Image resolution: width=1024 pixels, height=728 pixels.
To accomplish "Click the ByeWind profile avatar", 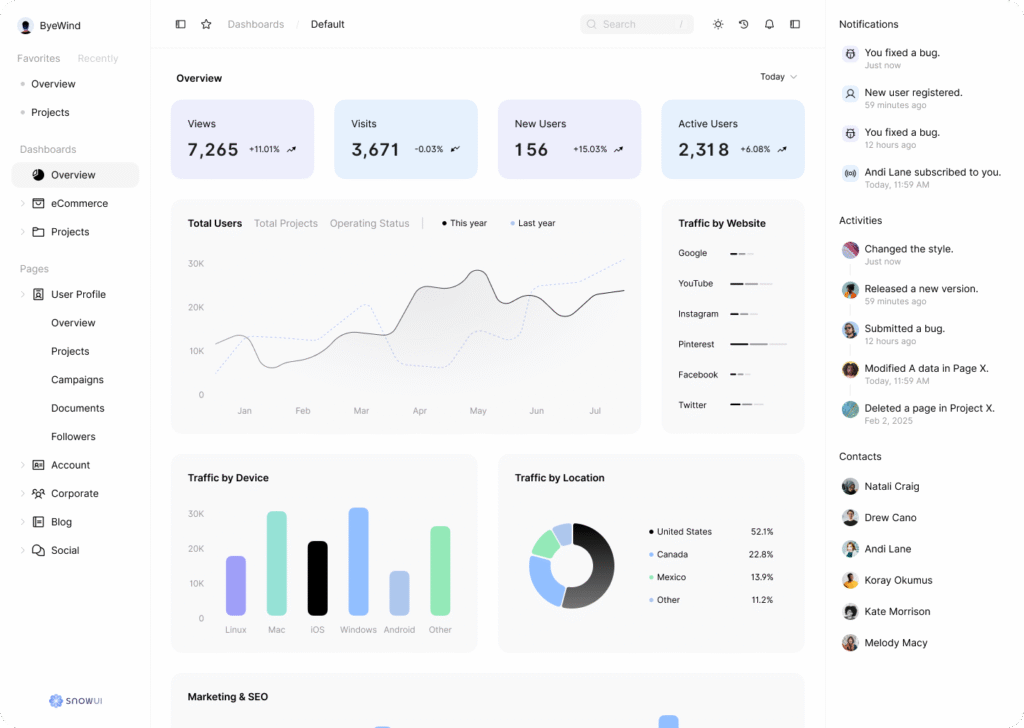I will tap(26, 26).
